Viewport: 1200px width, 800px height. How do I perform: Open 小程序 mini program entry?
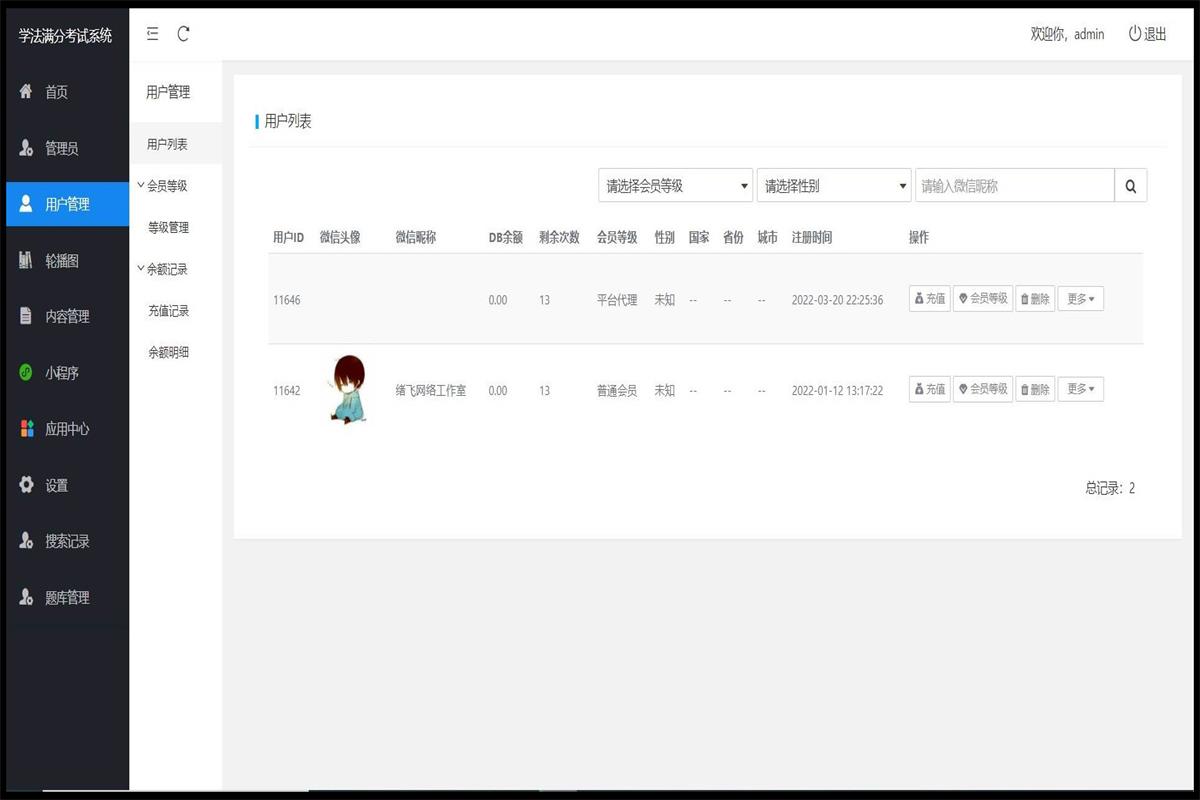coord(67,373)
